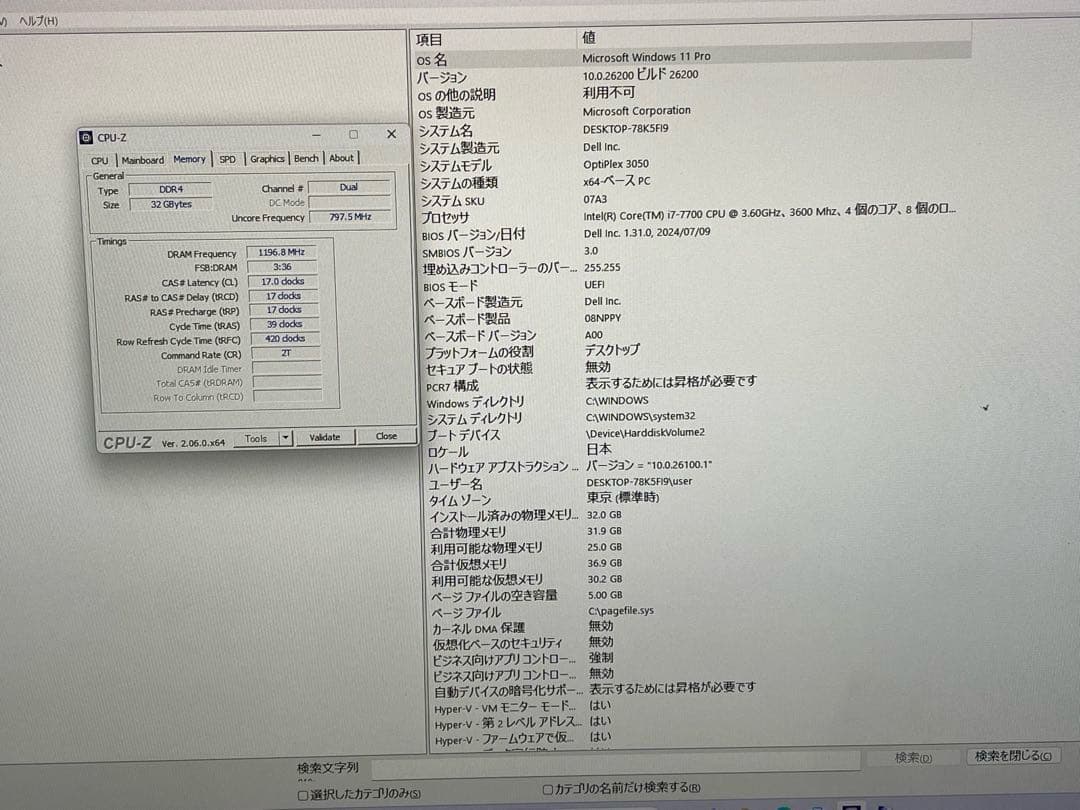Open the ヘルプ(H) menu
Screen dimensions: 1080x810
(x=37, y=19)
